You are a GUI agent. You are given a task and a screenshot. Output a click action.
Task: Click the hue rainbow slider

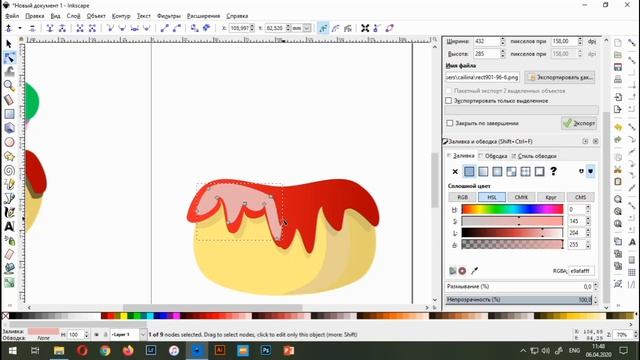[512, 209]
